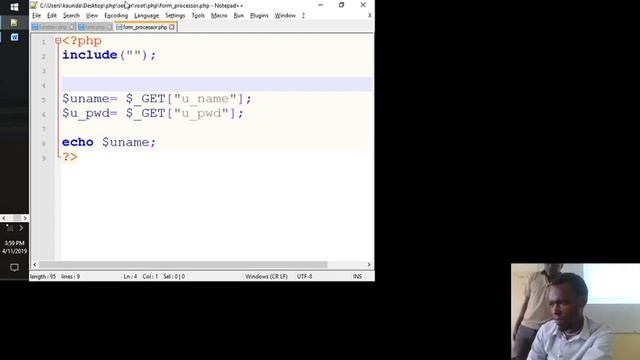Click the webcam video thumbnail overlay
This screenshot has height=360, width=640.
tap(576, 311)
